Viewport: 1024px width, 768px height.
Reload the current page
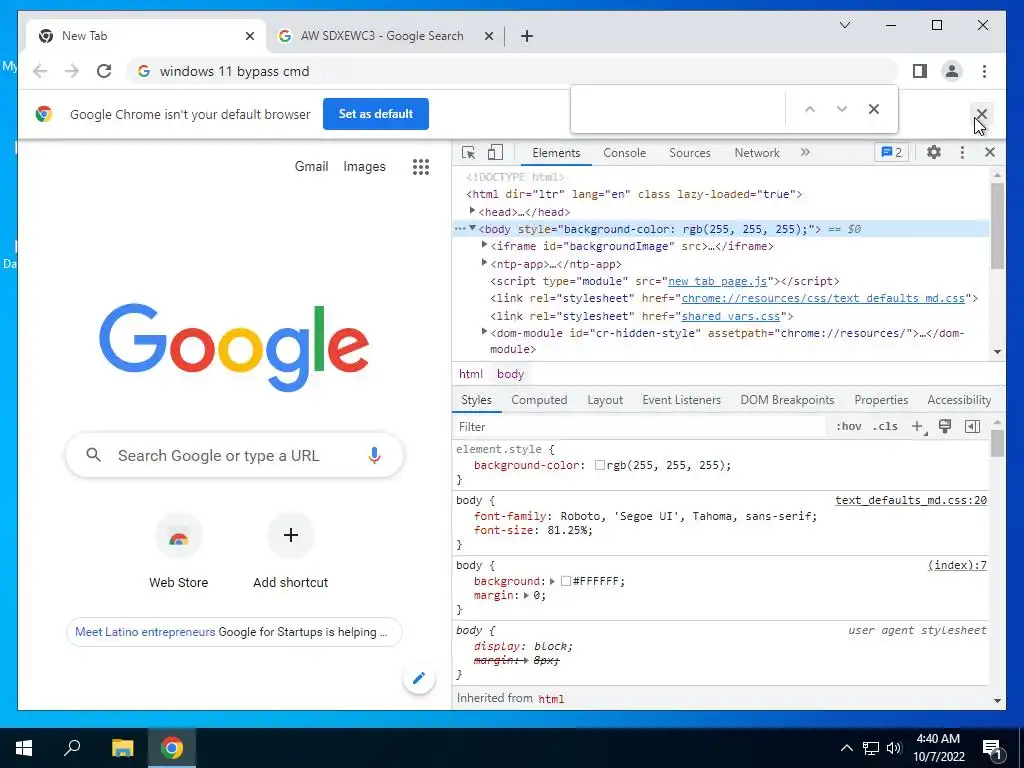pos(104,71)
